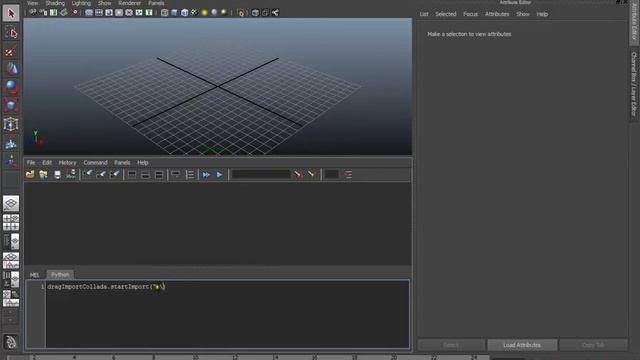Open Script Editor File menu

[x=31, y=162]
